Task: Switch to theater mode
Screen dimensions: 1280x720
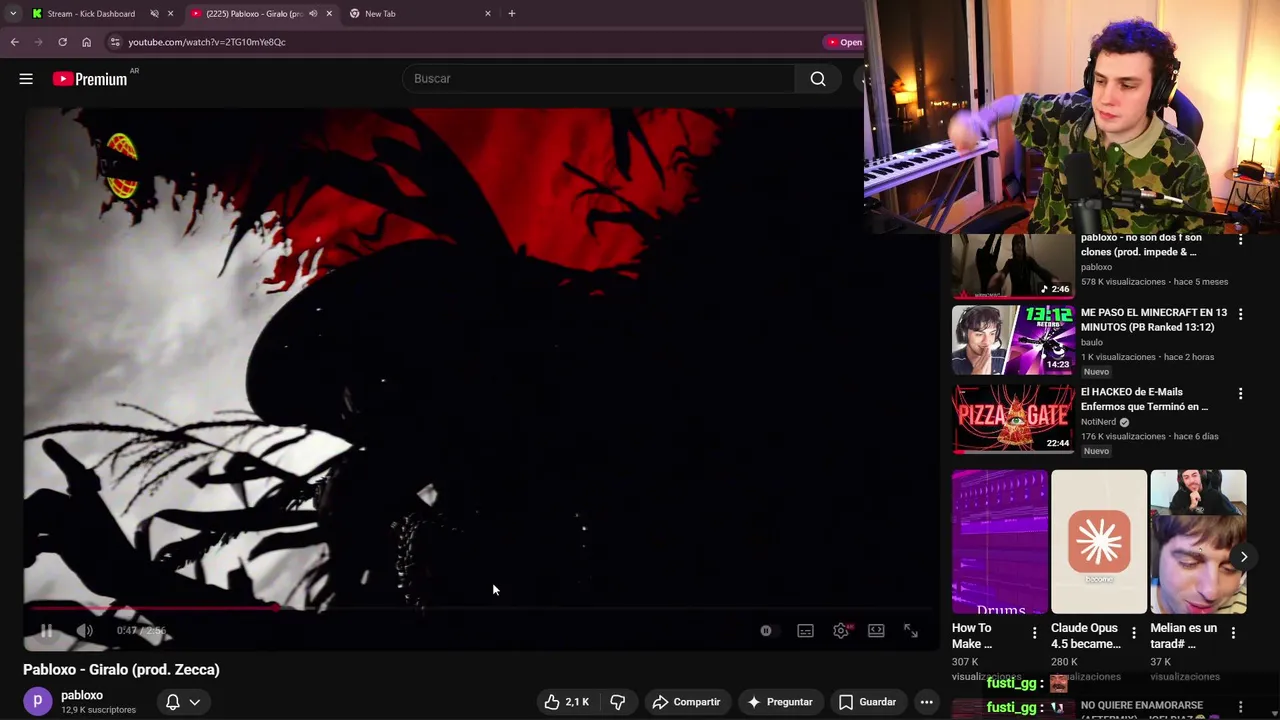Action: (876, 631)
